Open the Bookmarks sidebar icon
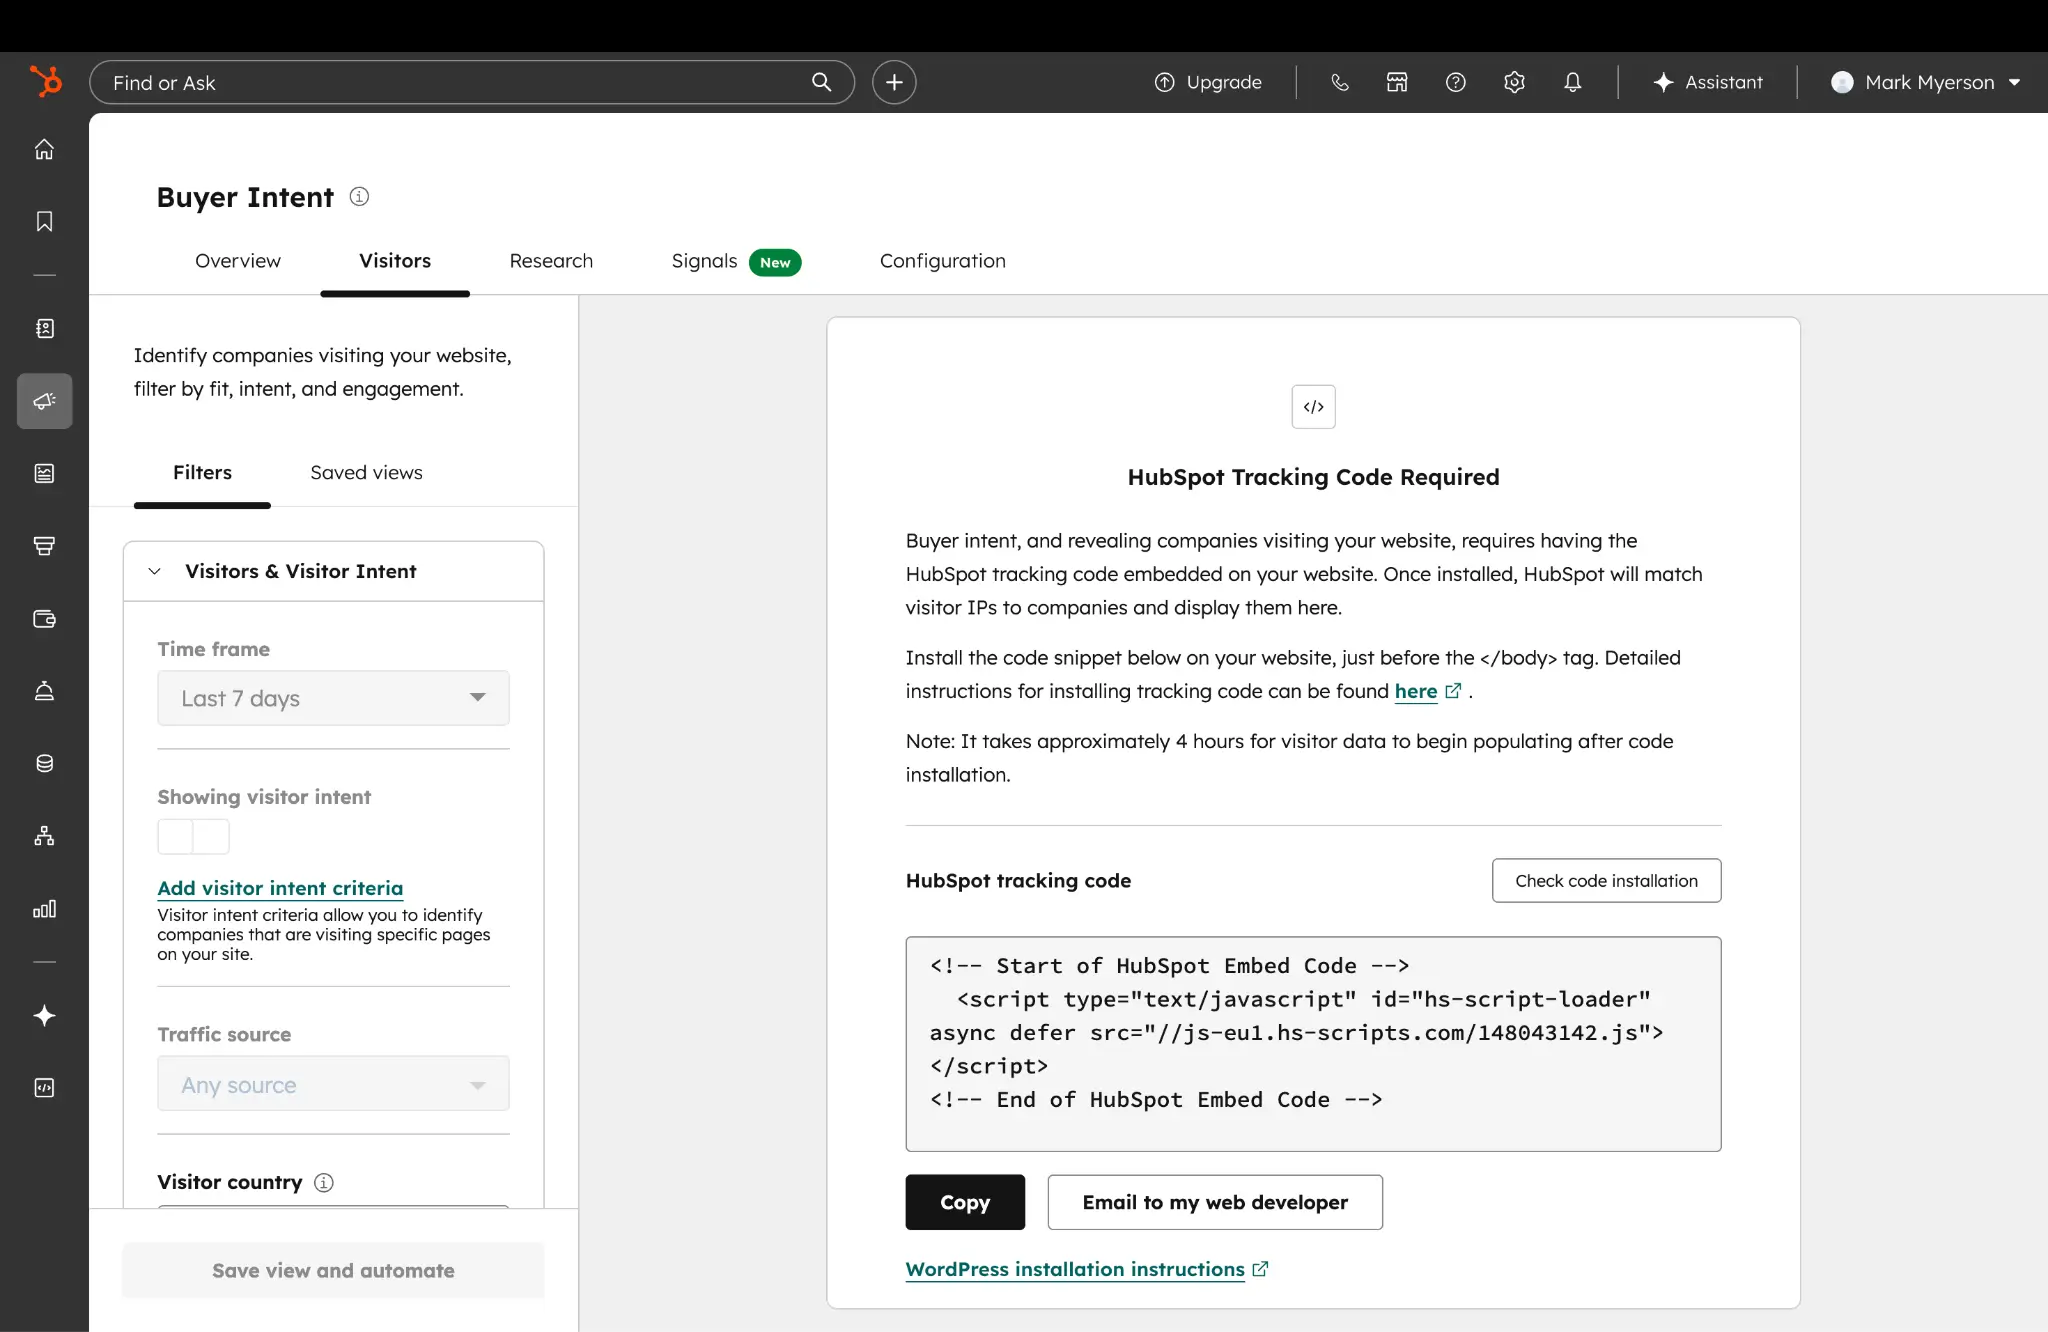 (44, 222)
